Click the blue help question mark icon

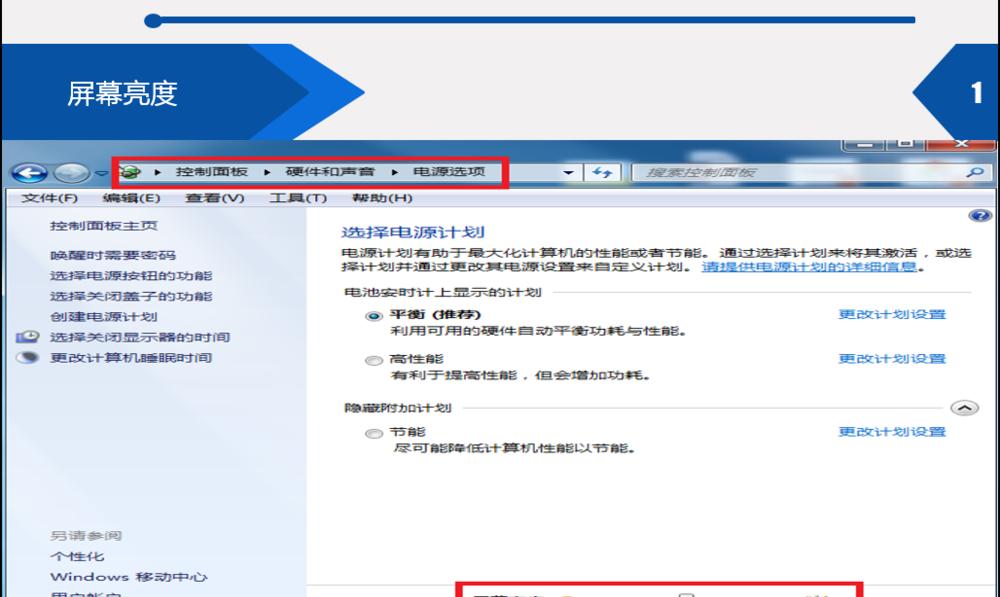(980, 216)
